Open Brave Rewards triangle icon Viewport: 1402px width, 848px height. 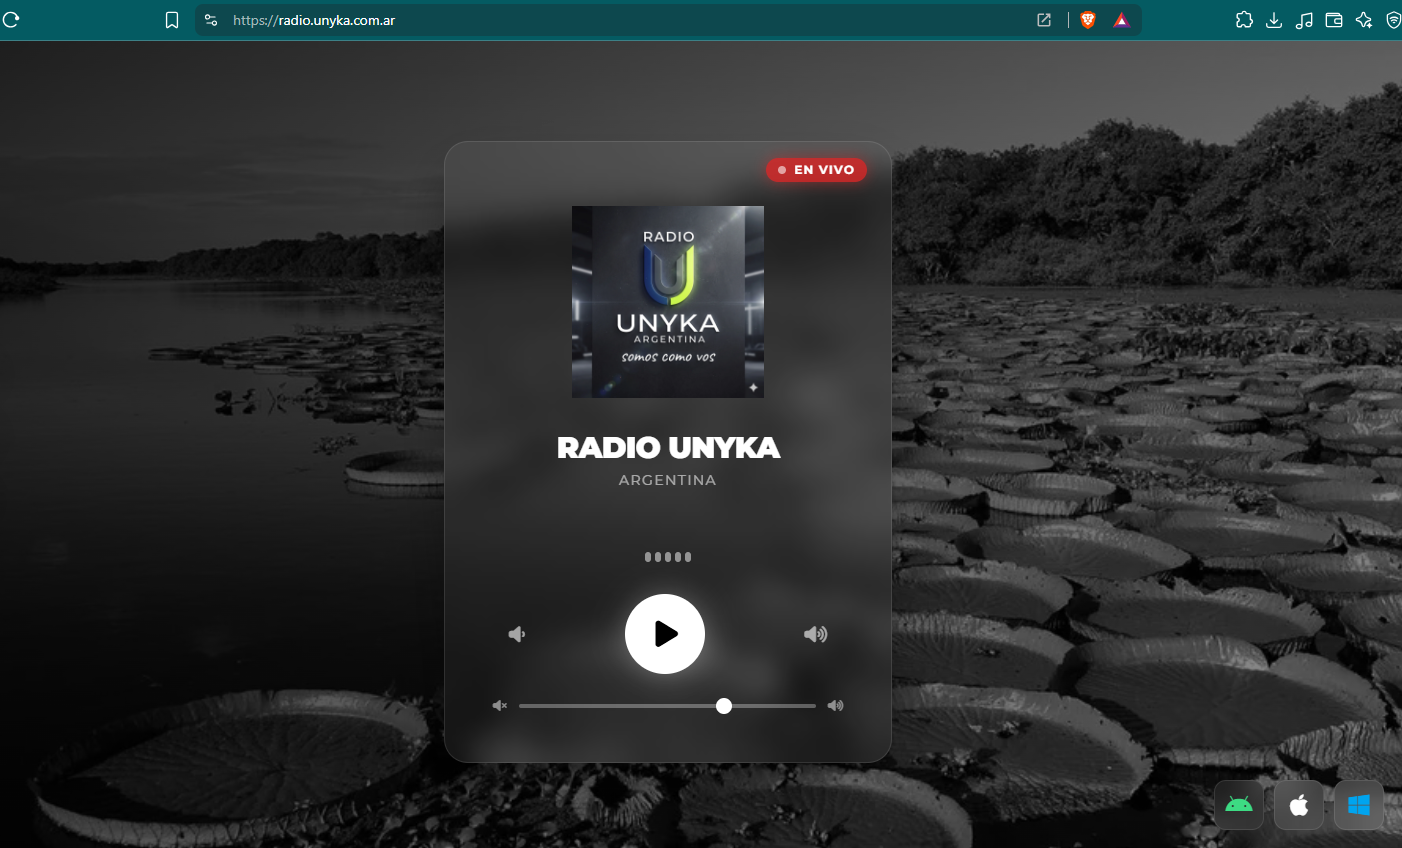1121,20
